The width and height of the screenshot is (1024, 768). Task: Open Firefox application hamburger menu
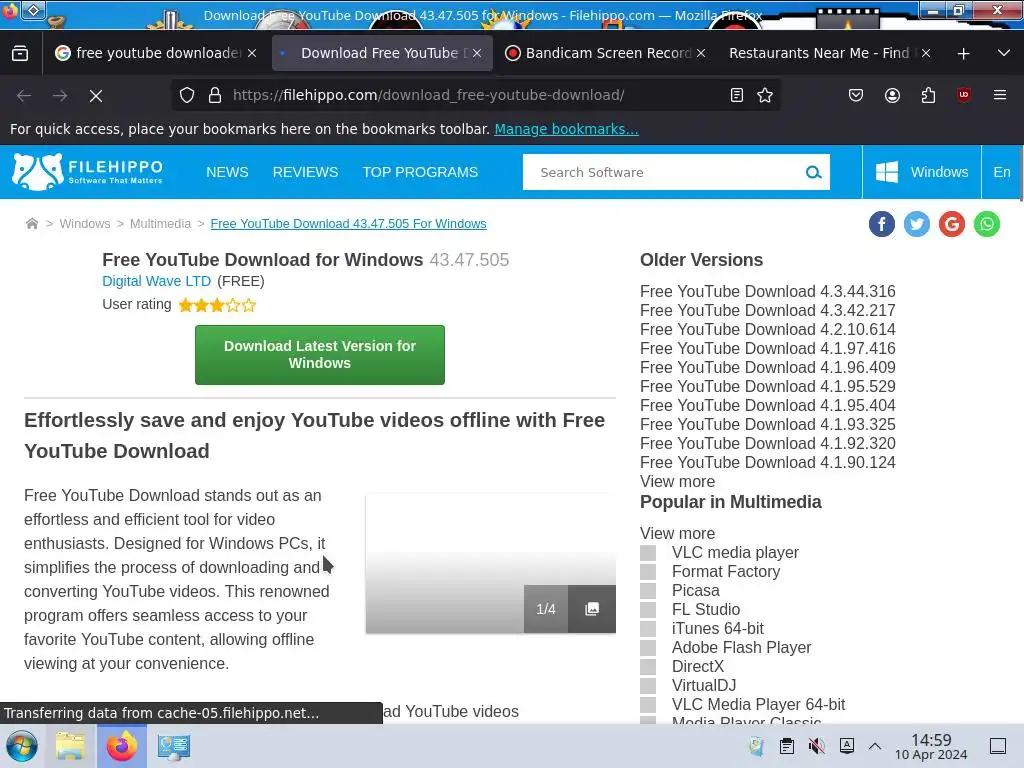1000,95
